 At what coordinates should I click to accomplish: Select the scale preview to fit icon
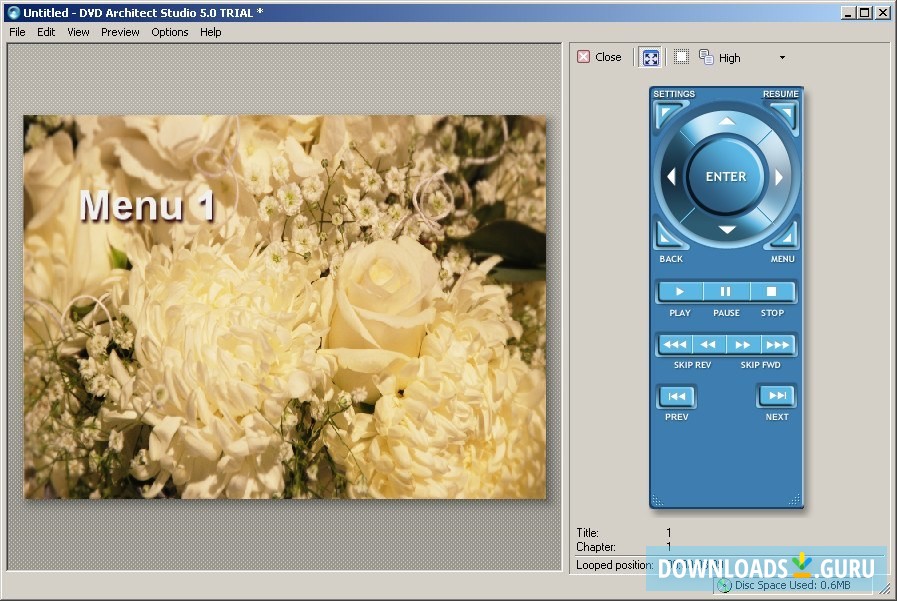pos(651,57)
